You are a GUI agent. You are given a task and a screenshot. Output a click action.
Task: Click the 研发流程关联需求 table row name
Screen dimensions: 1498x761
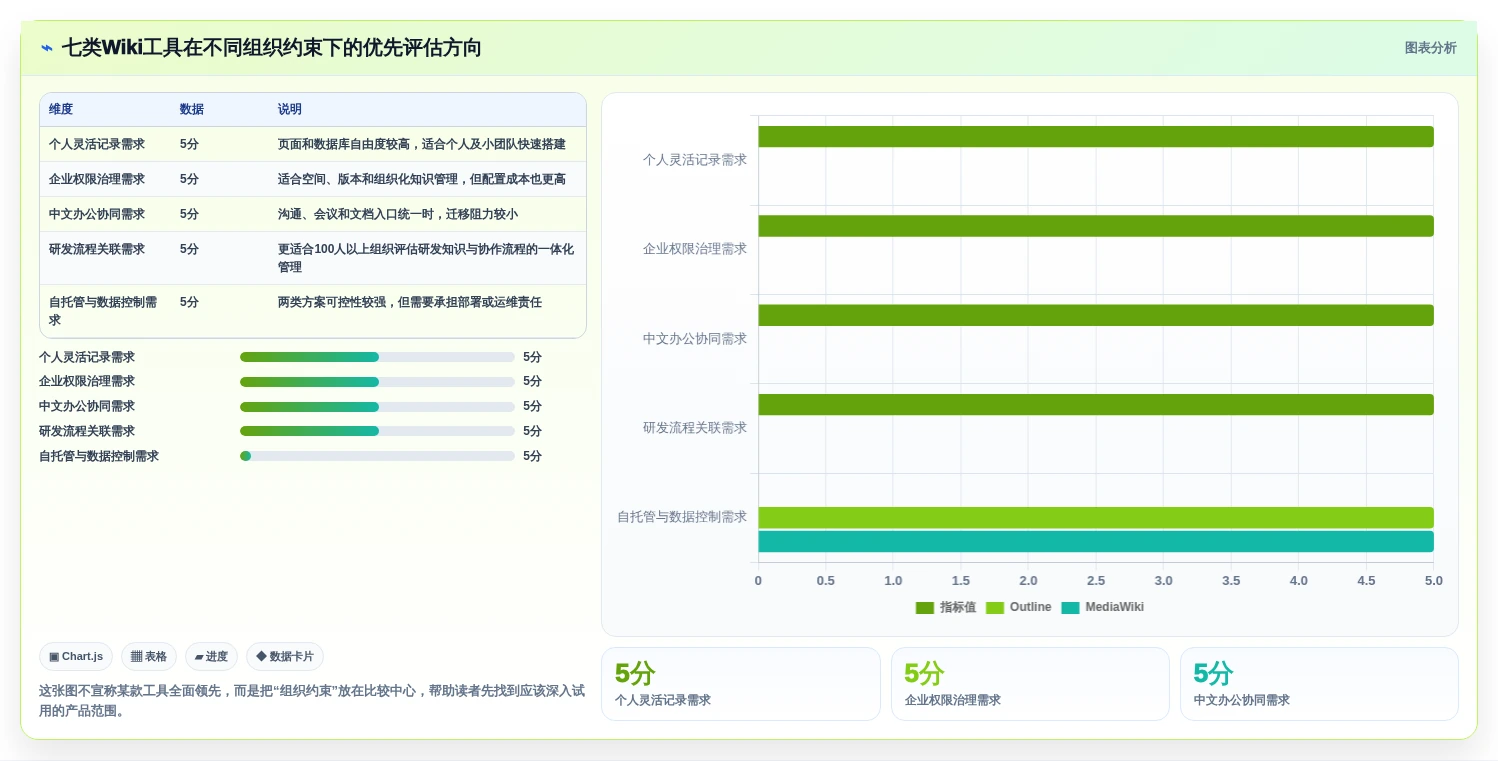97,249
